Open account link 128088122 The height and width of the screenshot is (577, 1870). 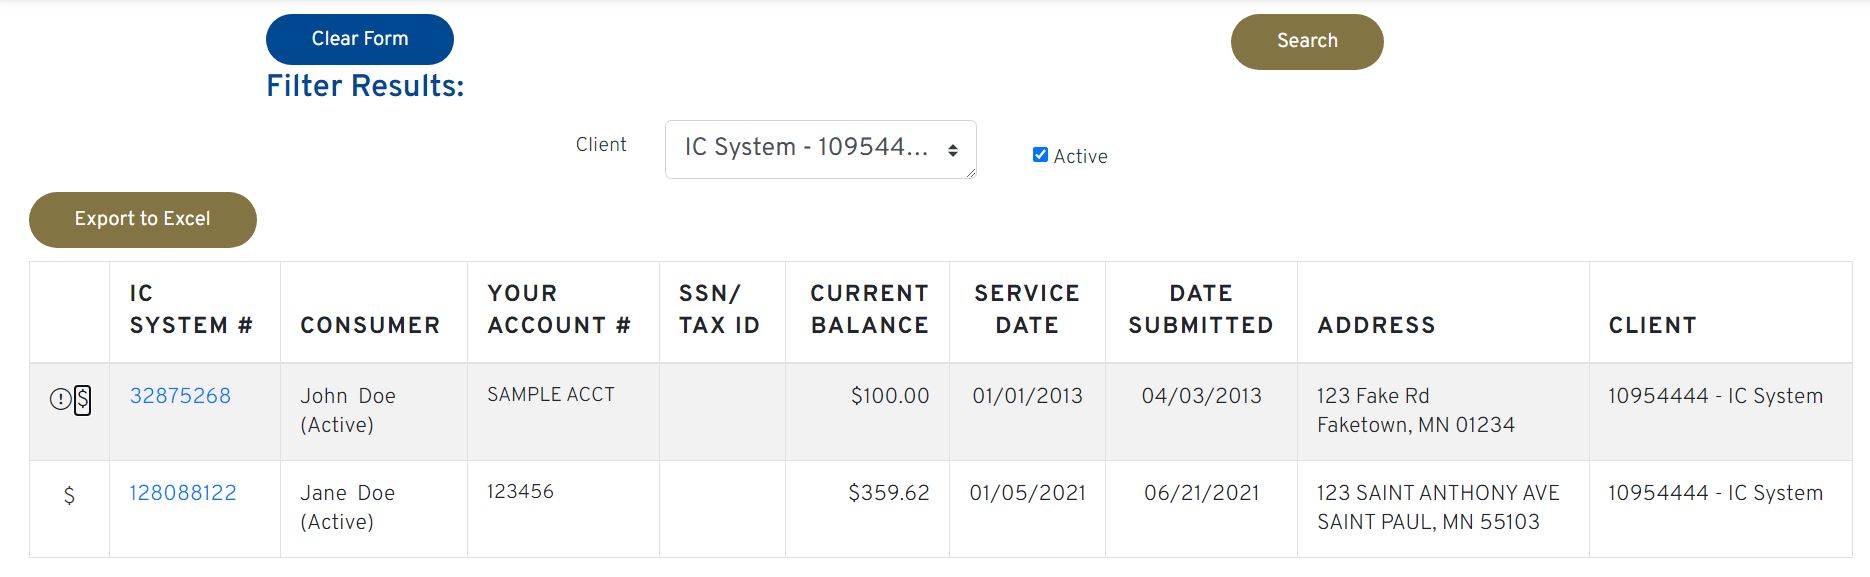tap(183, 493)
